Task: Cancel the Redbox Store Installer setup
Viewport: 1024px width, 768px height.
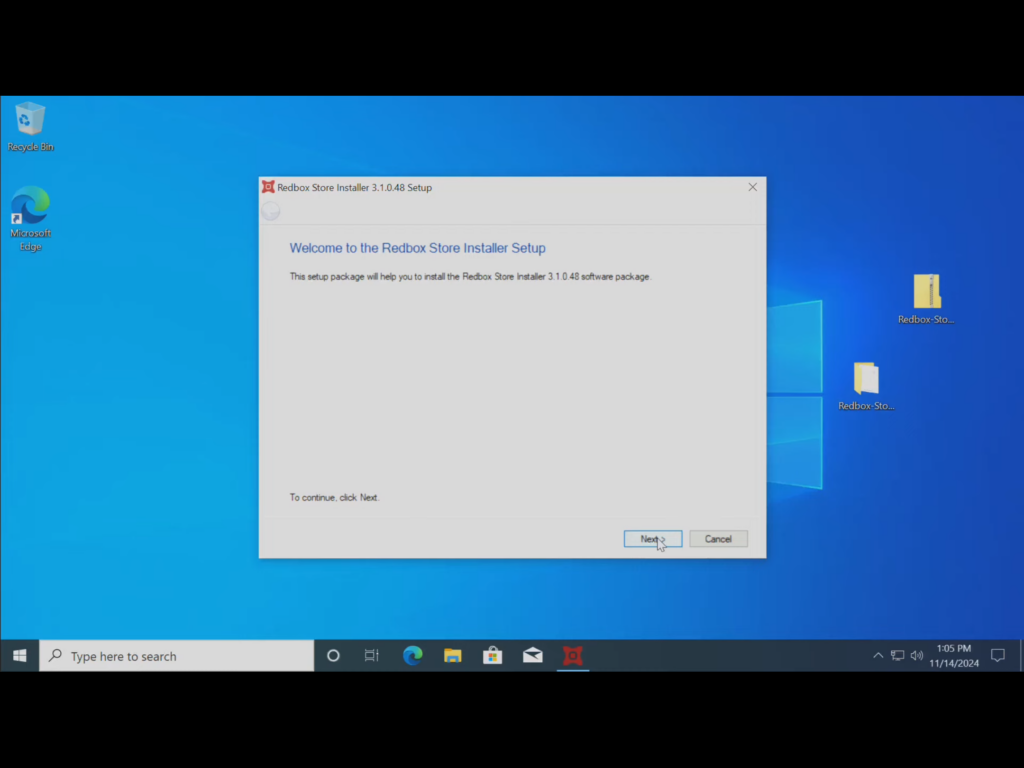Action: pyautogui.click(x=718, y=539)
